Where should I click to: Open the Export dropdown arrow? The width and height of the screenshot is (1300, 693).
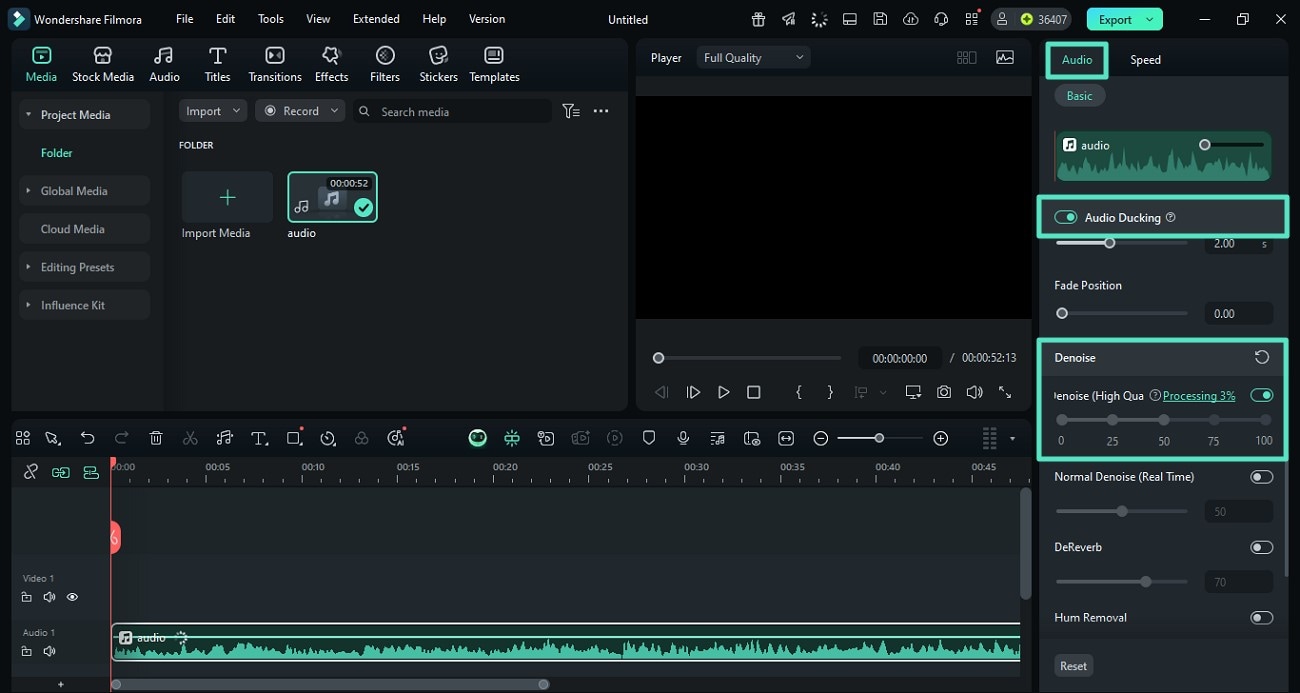point(1150,19)
